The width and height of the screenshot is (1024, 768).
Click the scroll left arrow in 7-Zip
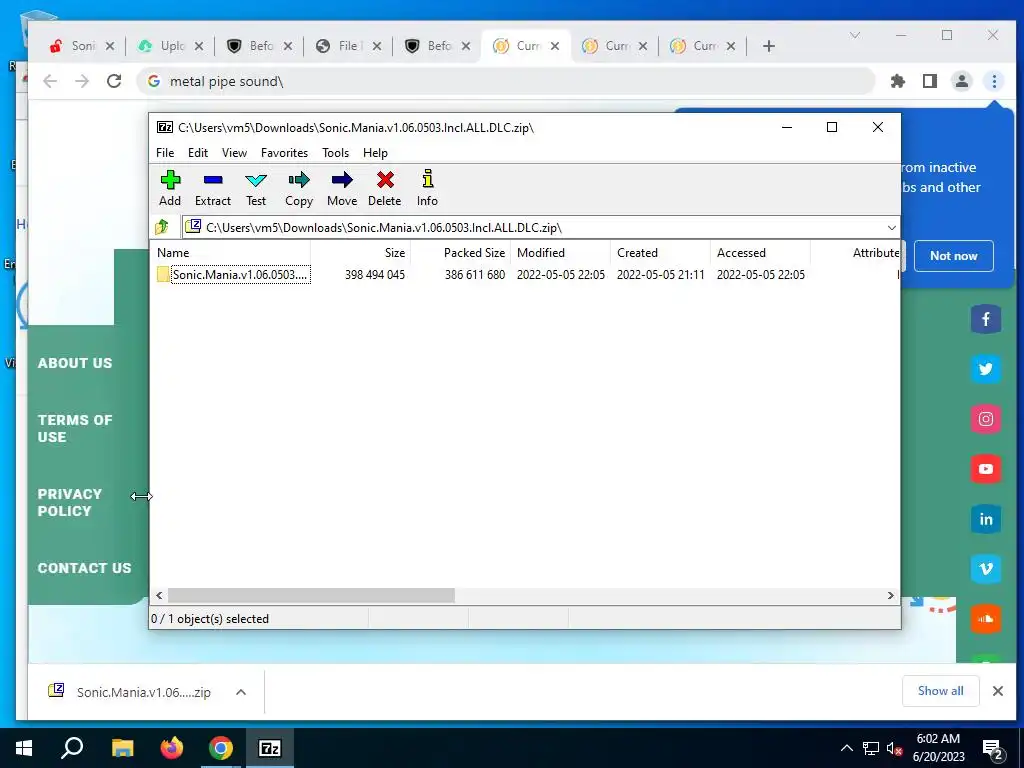coord(159,596)
